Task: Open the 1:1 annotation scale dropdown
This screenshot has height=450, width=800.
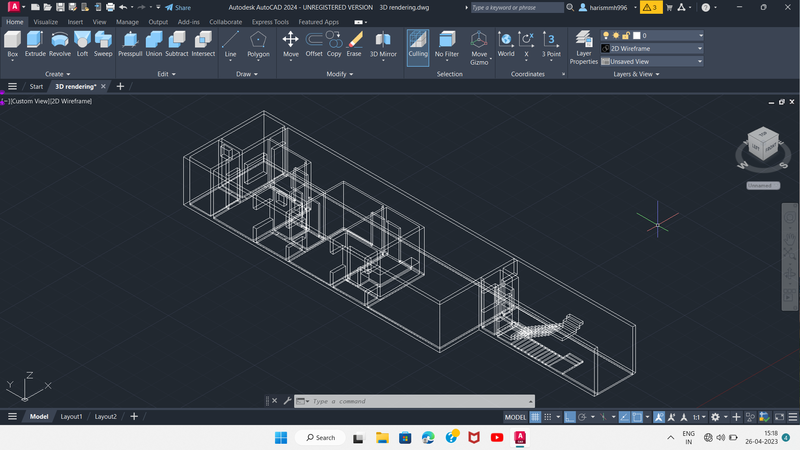Action: tap(699, 417)
